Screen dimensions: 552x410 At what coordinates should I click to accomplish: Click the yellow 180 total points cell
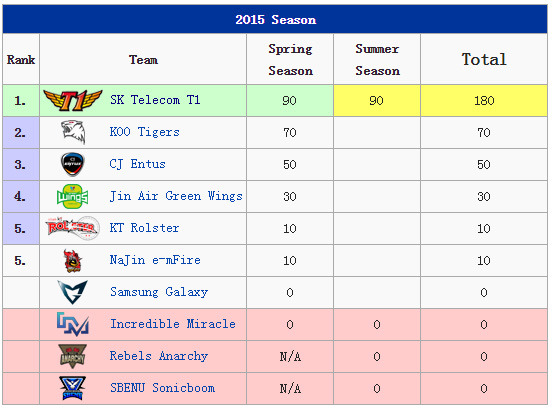484,101
